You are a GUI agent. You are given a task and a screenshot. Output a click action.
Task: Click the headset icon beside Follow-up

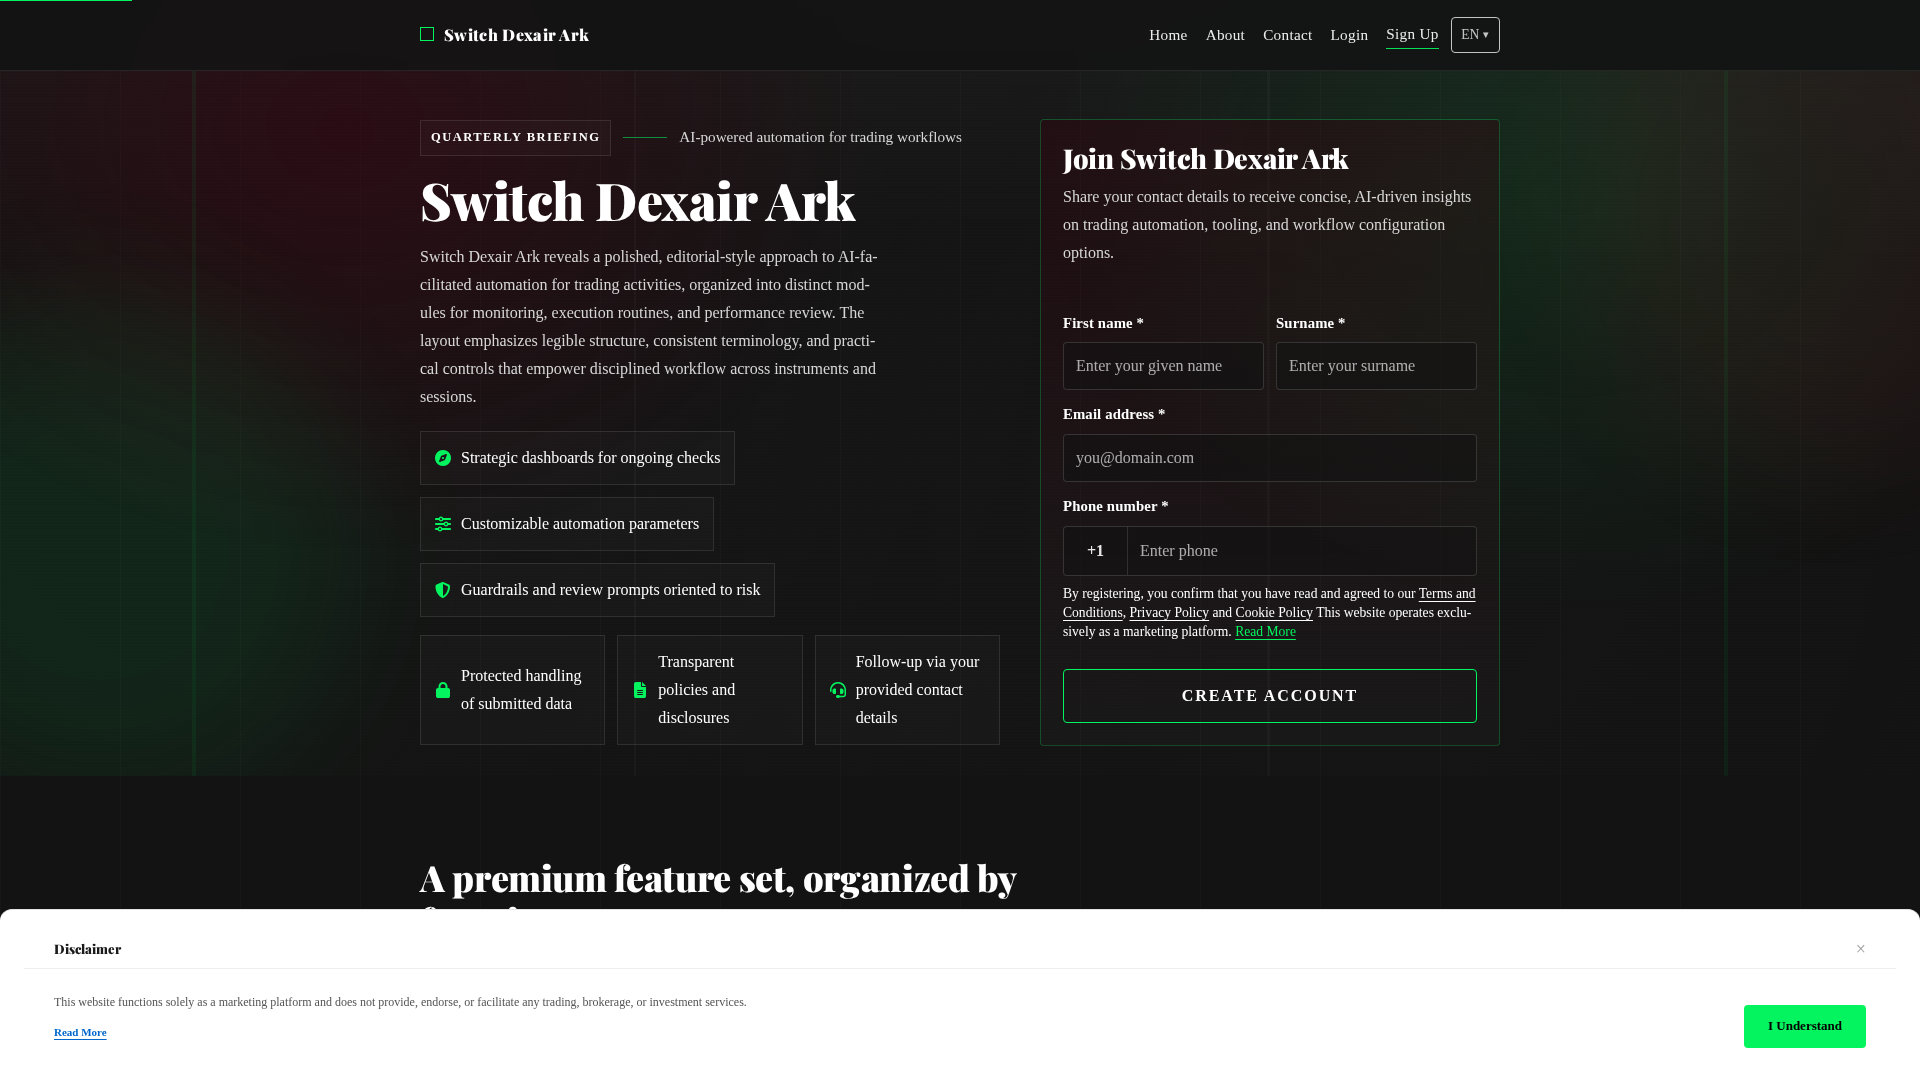(x=838, y=690)
